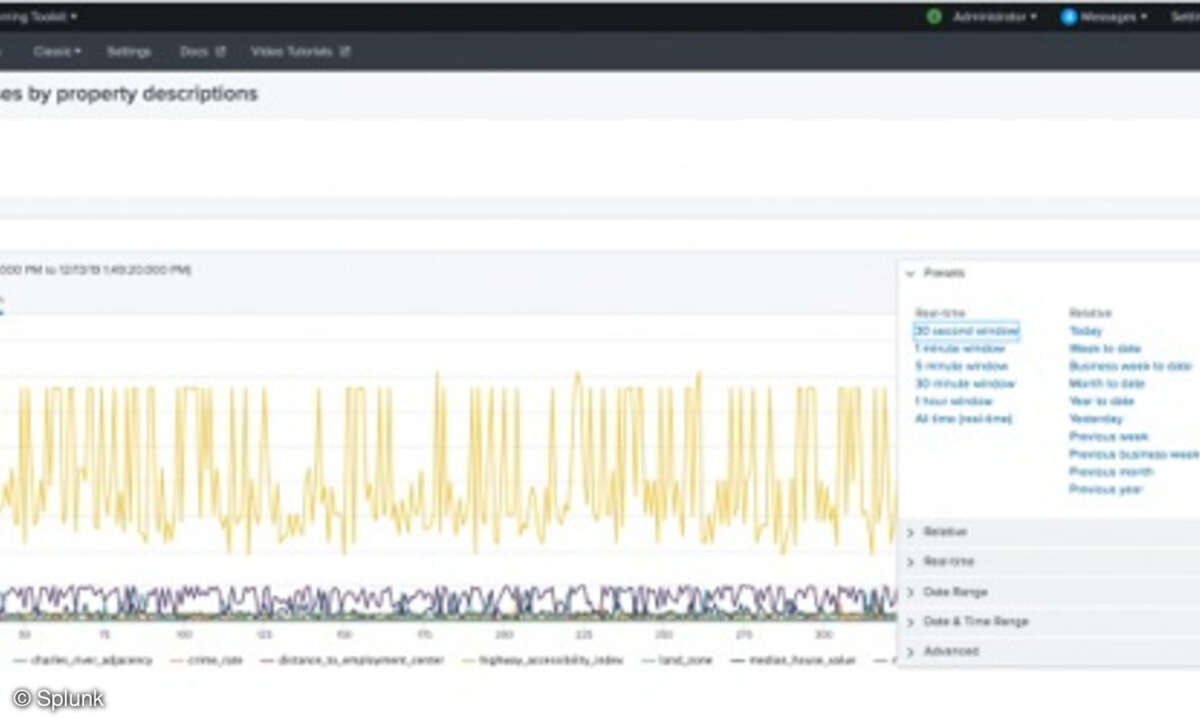
Task: Open Video Tutorials in the navigation bar
Action: (292, 51)
